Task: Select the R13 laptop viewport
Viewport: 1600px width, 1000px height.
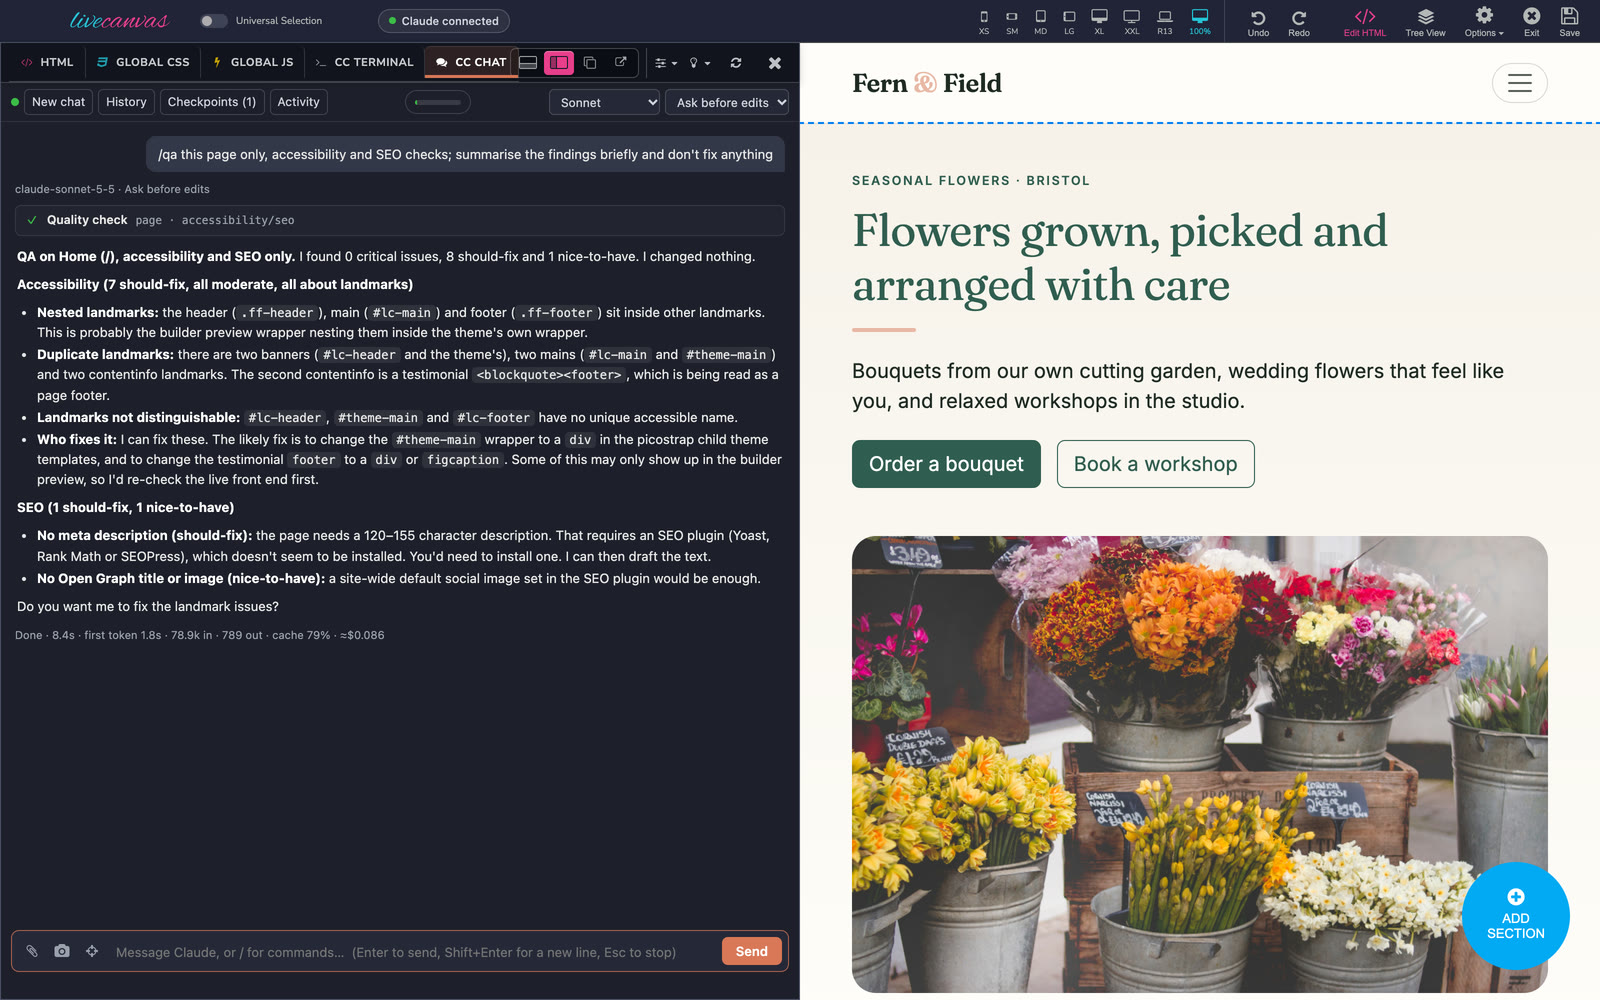Action: (x=1165, y=21)
